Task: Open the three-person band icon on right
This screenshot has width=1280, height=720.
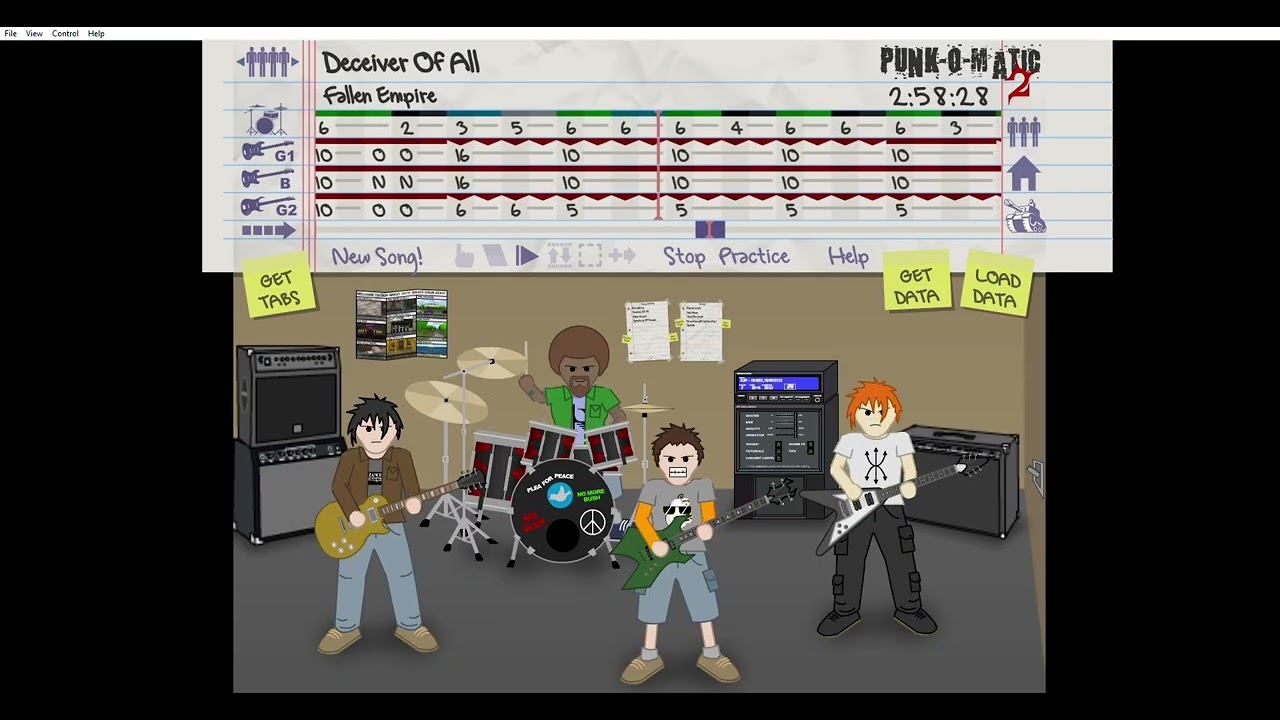Action: pyautogui.click(x=1023, y=131)
